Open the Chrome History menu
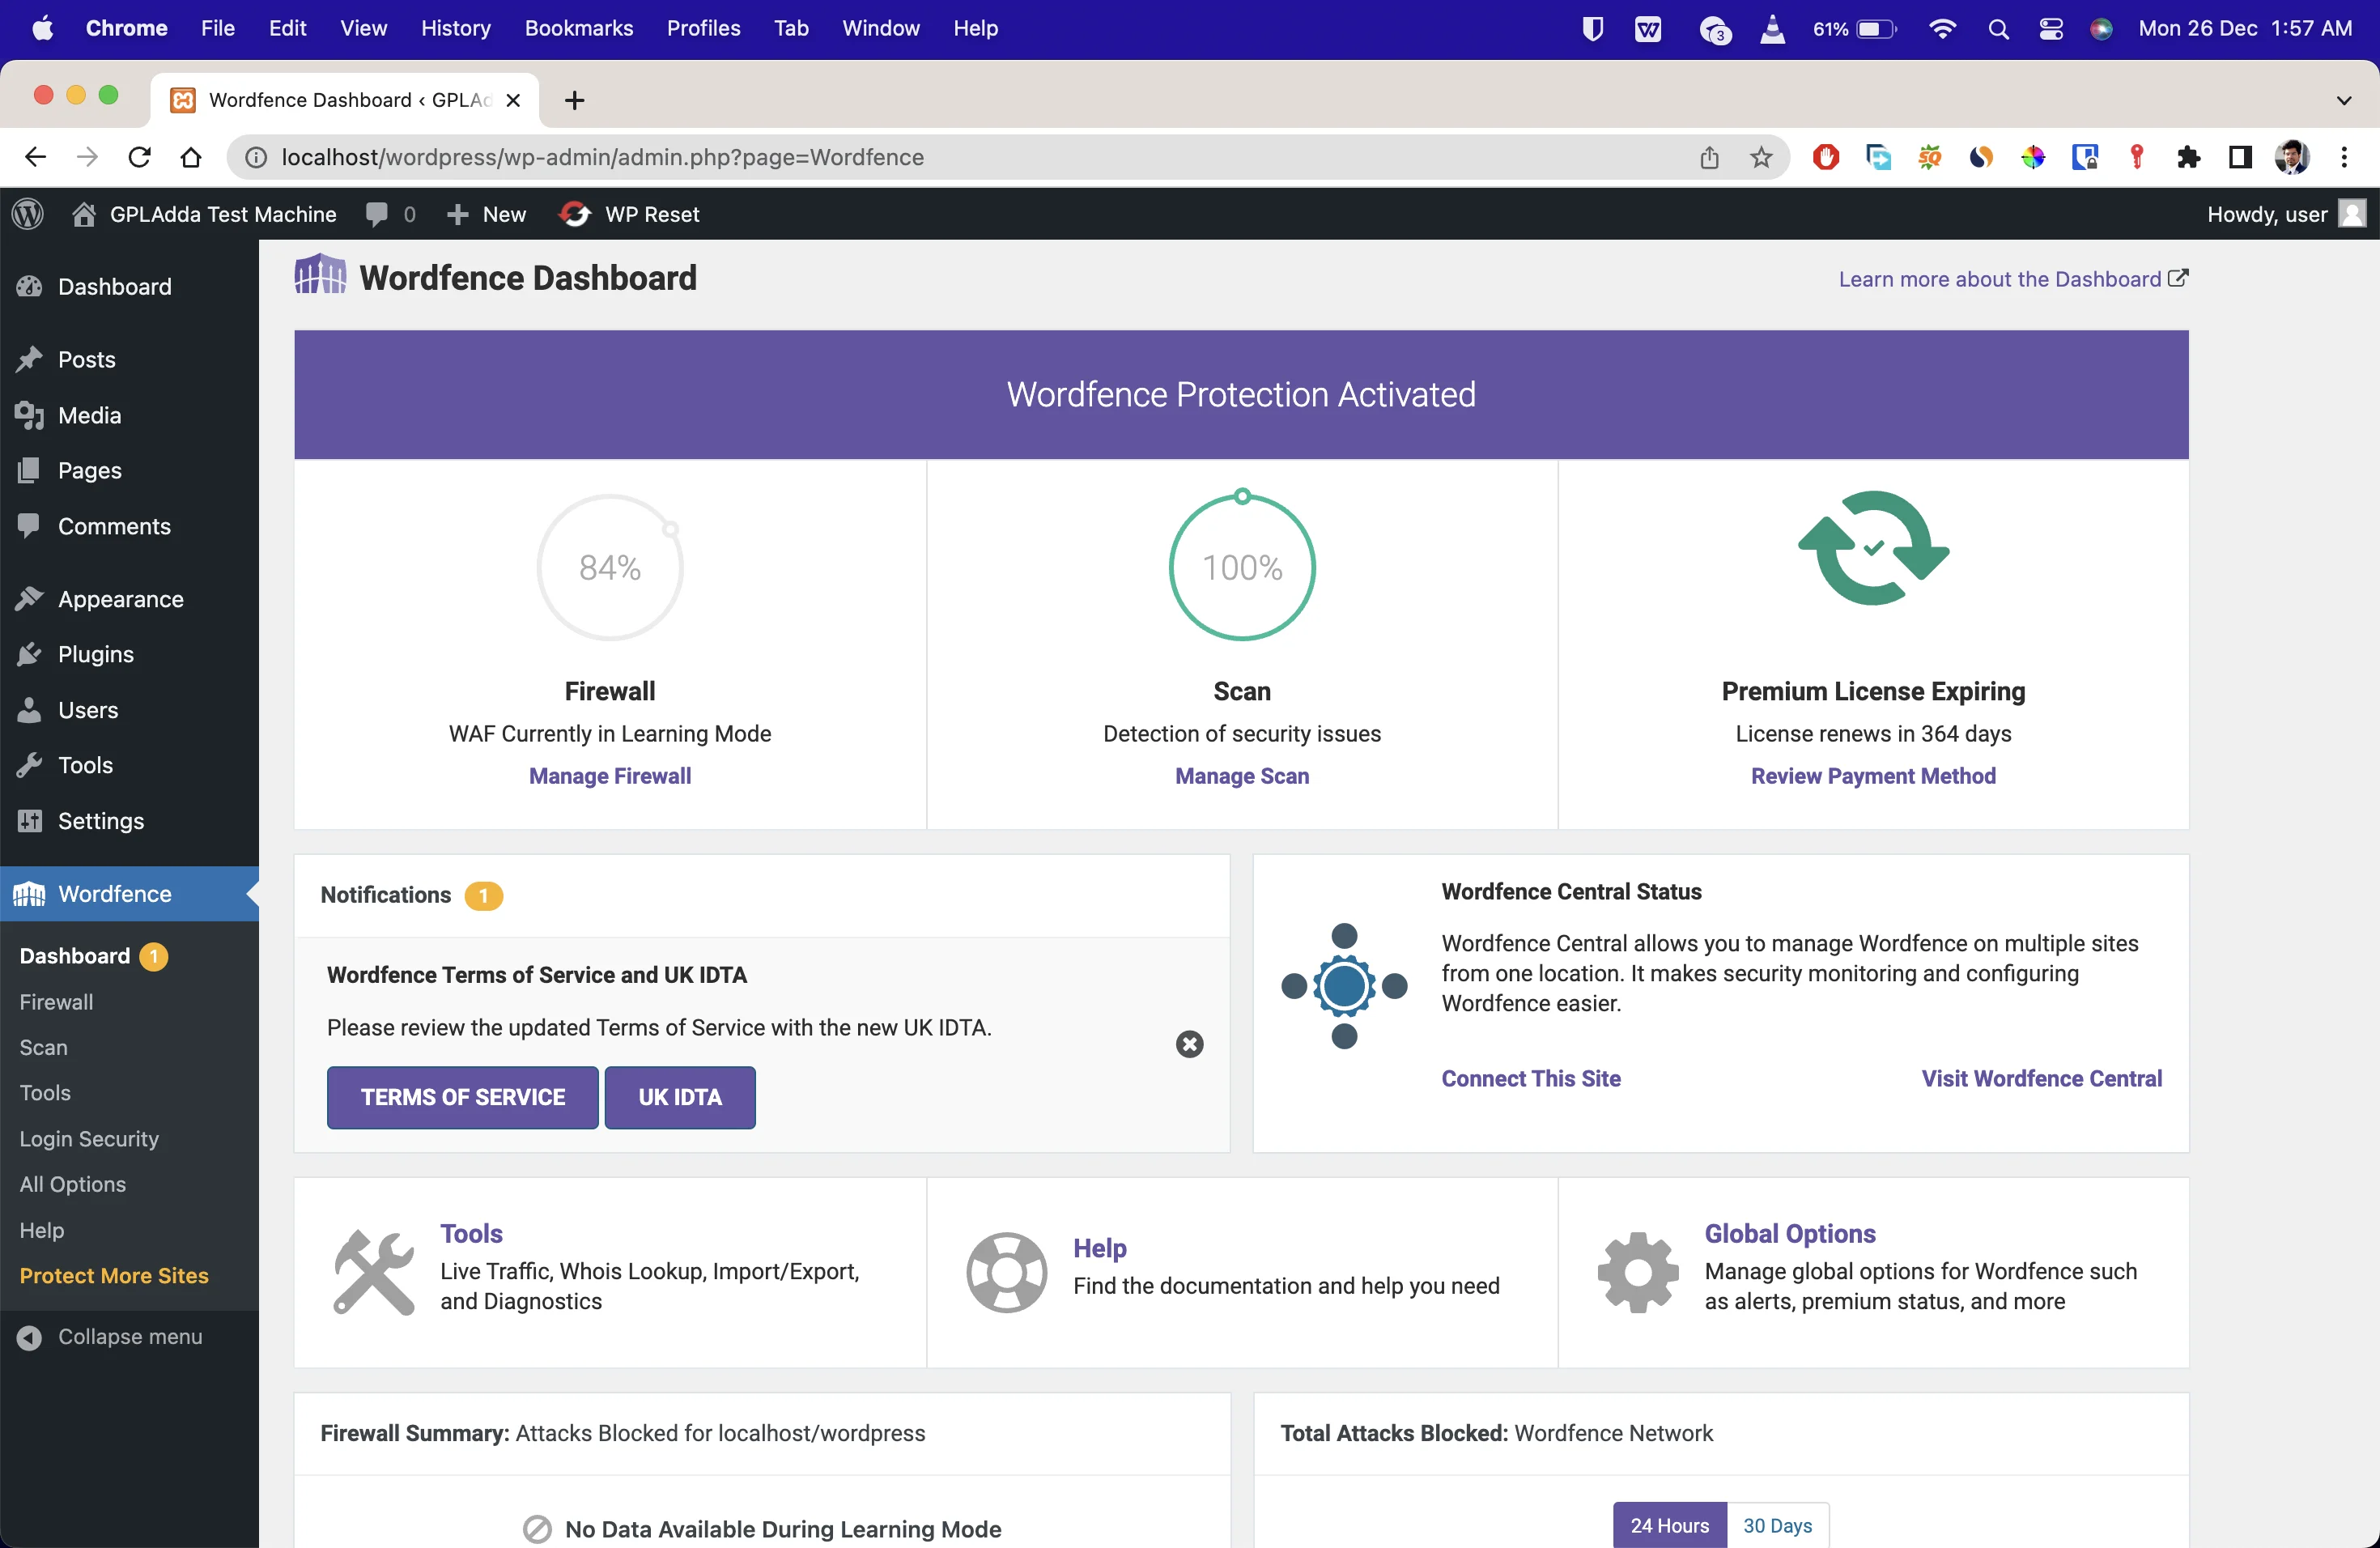This screenshot has height=1548, width=2380. coord(456,28)
